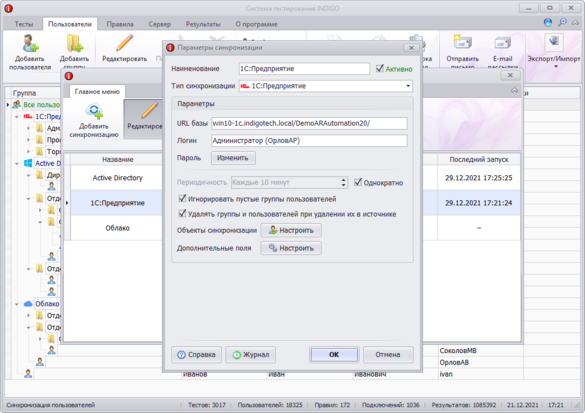The width and height of the screenshot is (585, 413).
Task: Click the Периодичность spinner arrows
Action: coord(343,182)
